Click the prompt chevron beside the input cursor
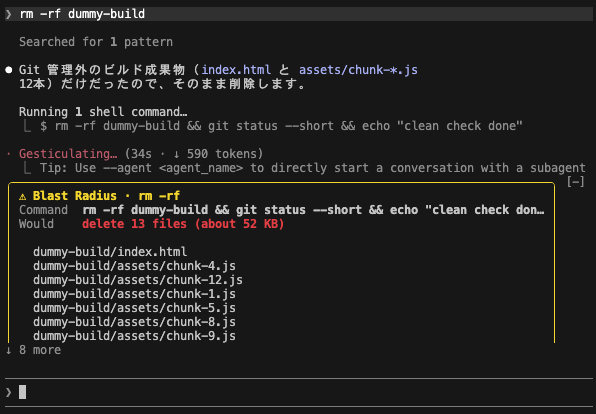 [x=9, y=392]
